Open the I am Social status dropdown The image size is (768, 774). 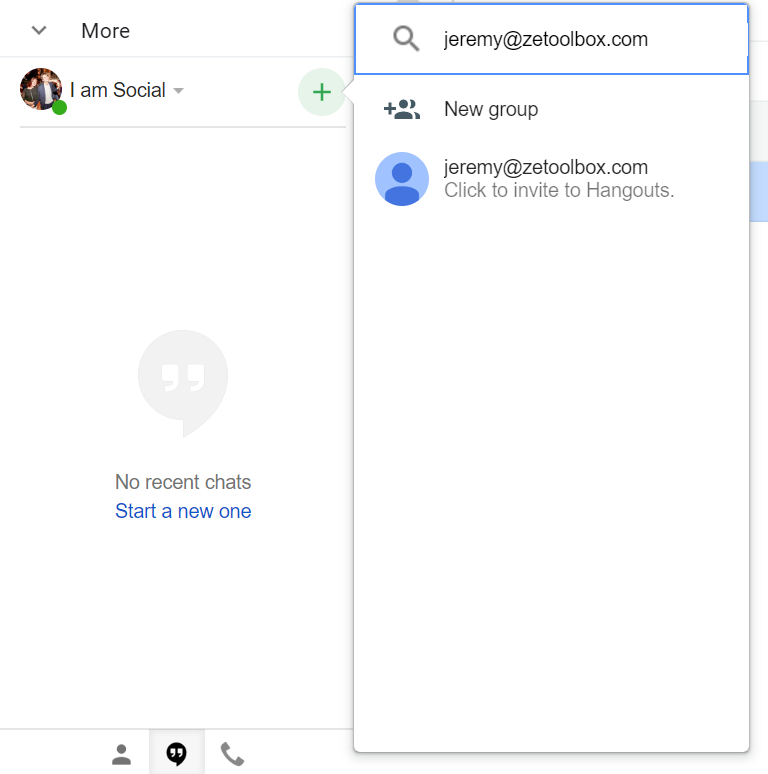179,90
